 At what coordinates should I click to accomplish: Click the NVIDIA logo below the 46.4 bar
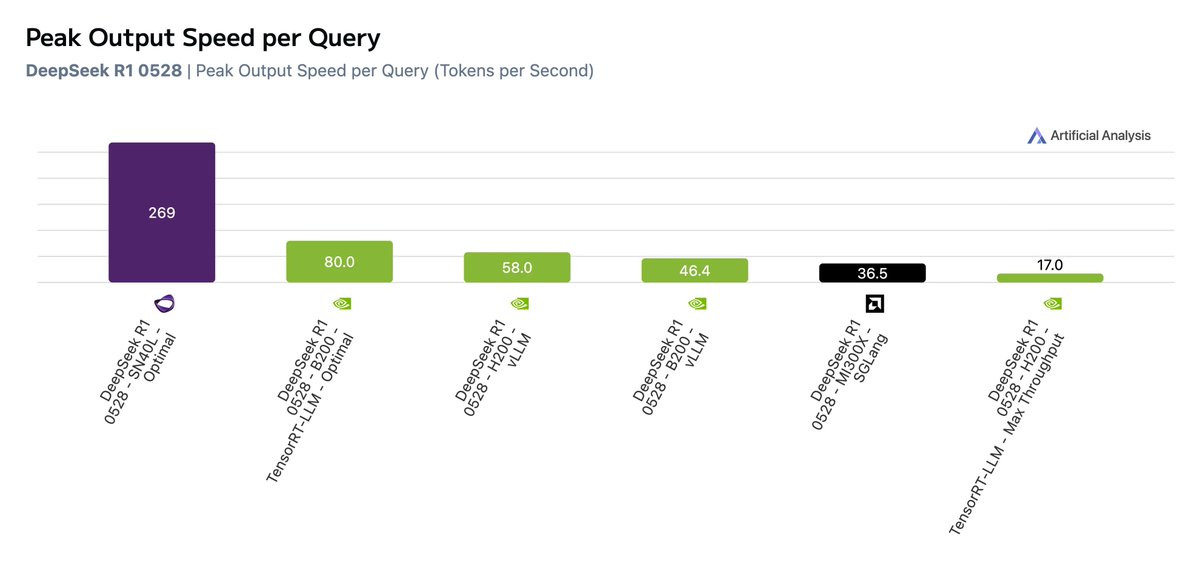tap(695, 303)
